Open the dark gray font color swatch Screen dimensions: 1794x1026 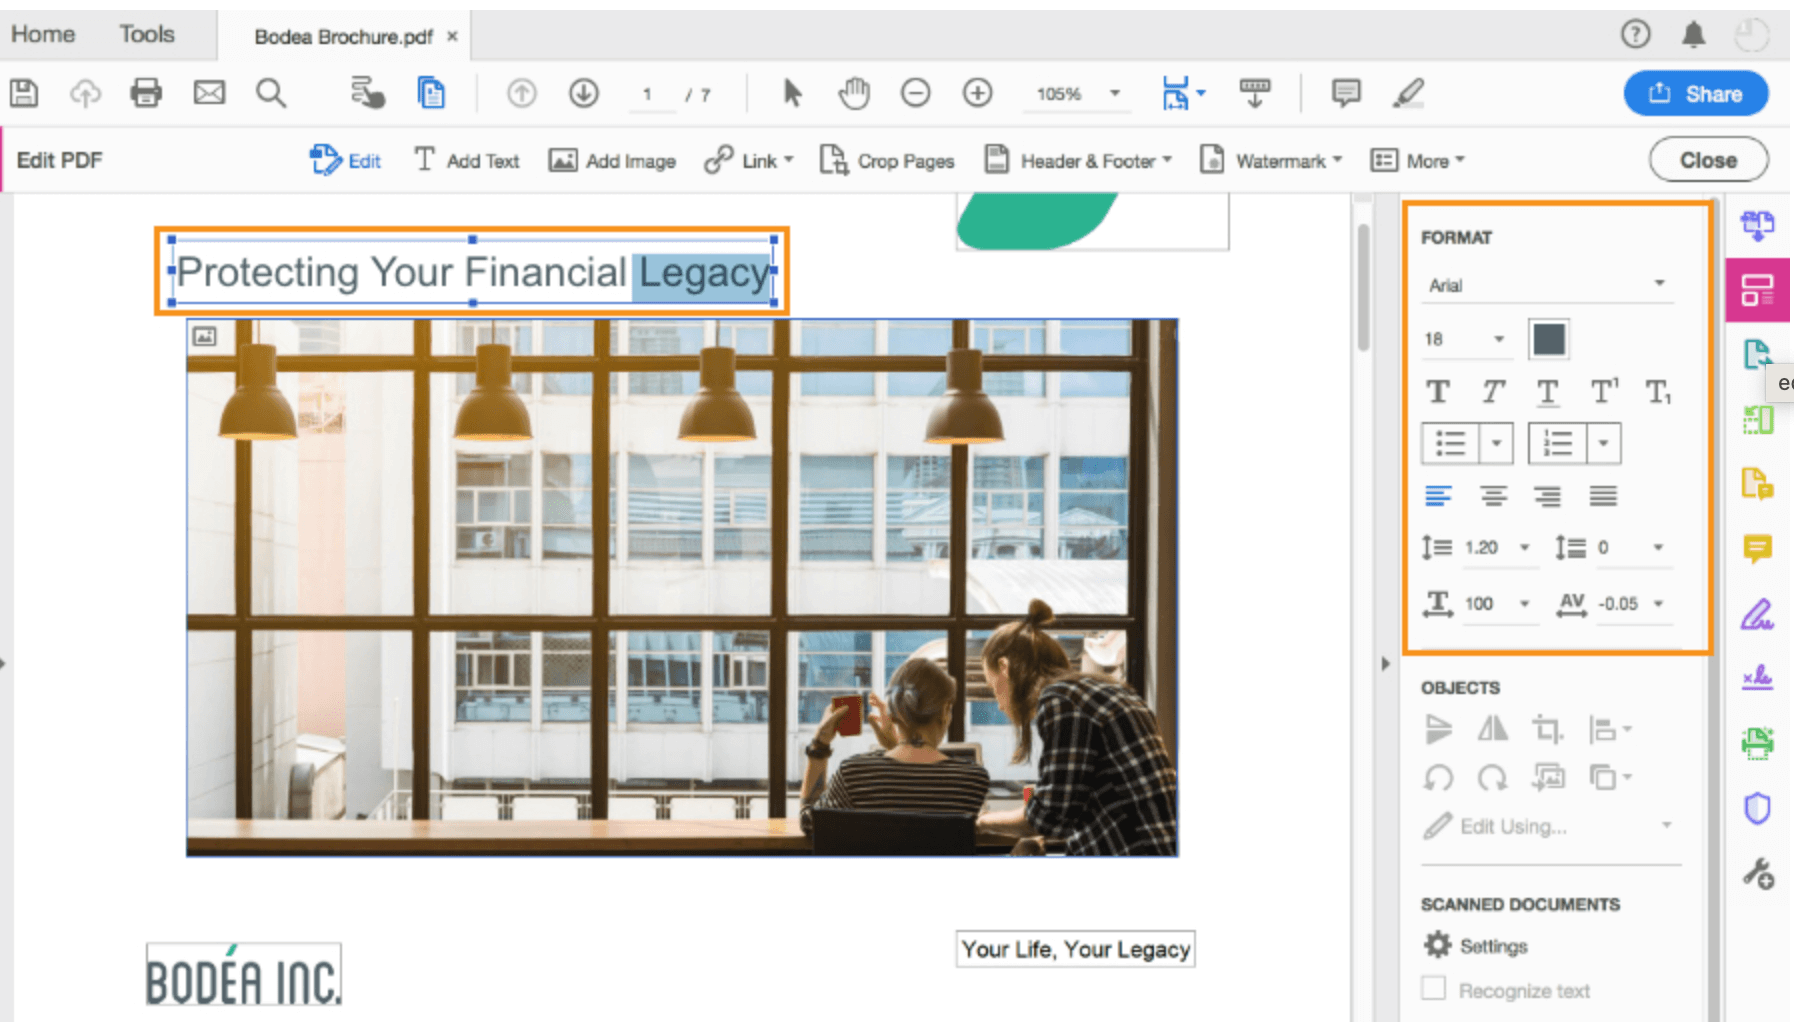click(1548, 339)
